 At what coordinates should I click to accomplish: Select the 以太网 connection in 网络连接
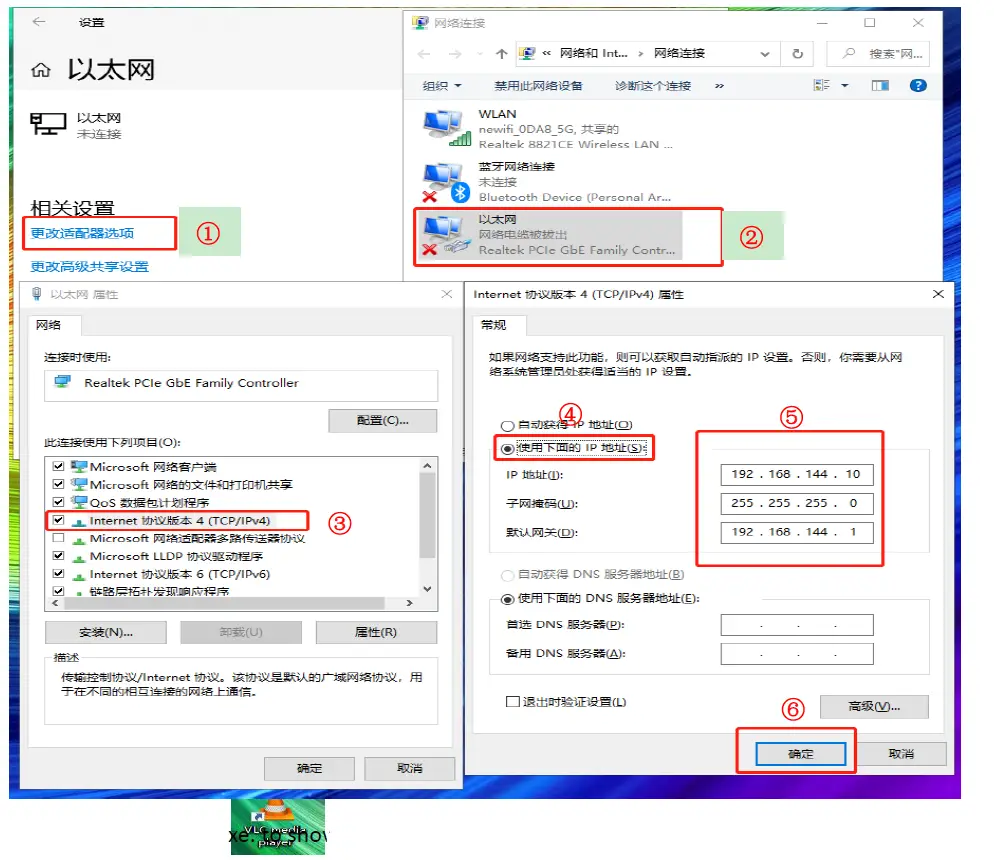coord(548,234)
